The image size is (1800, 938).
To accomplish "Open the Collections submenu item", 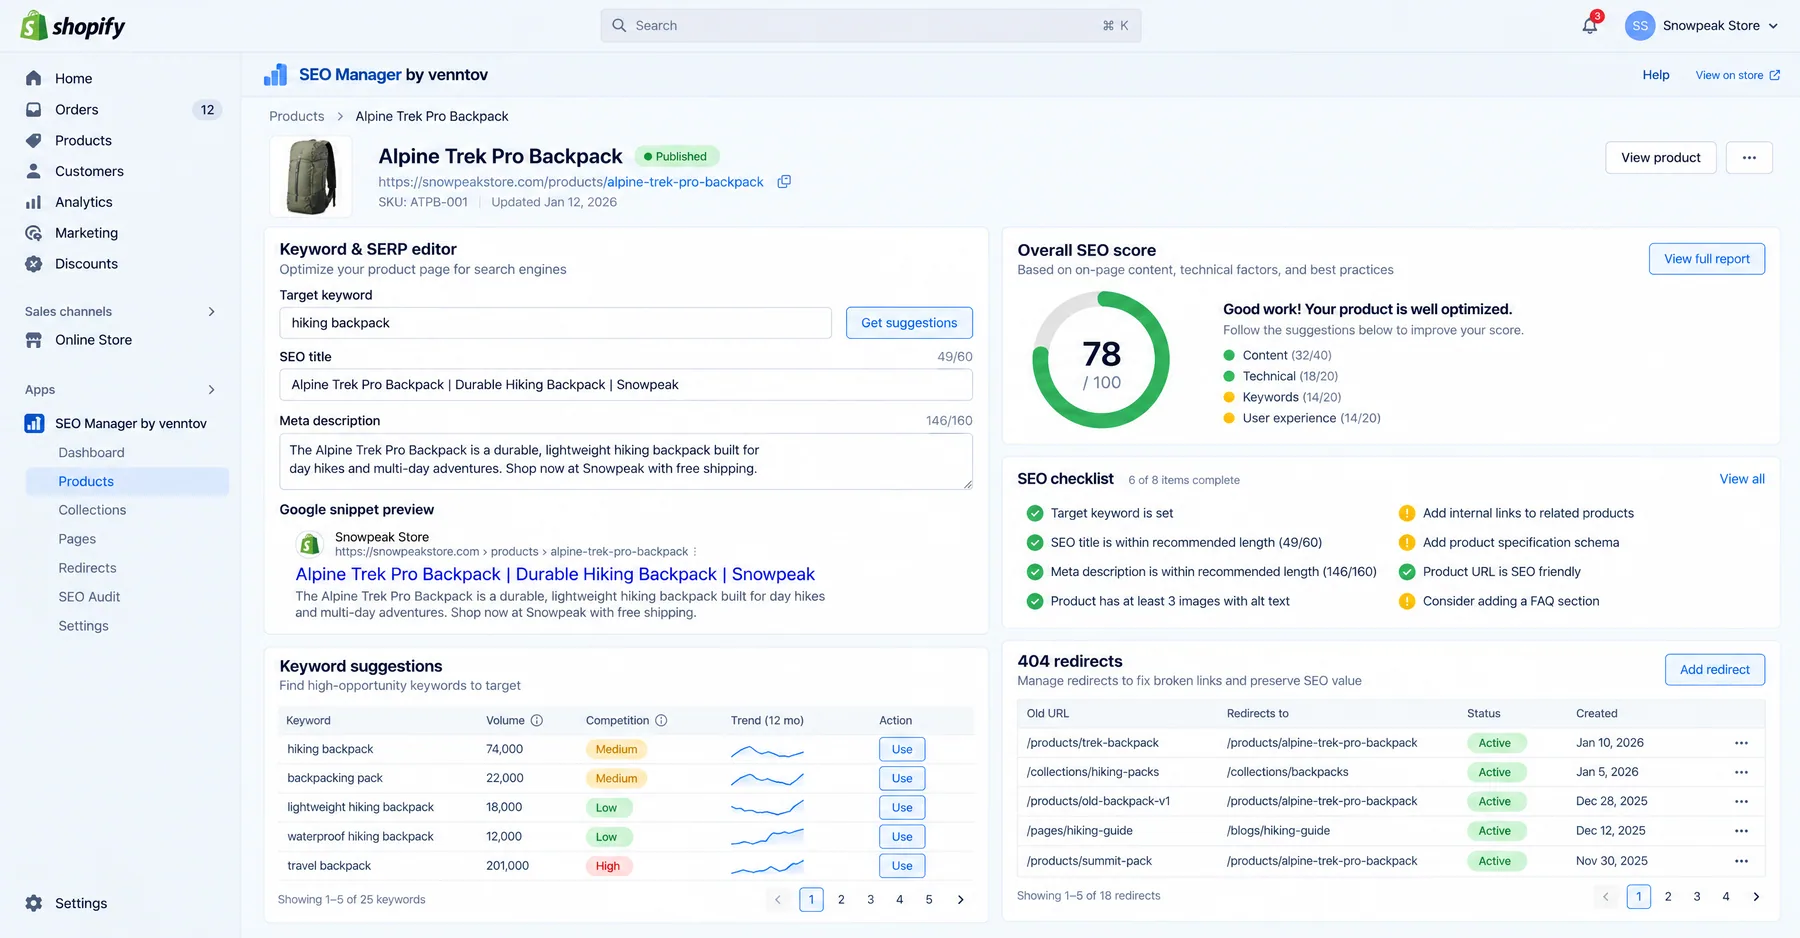I will (x=92, y=510).
